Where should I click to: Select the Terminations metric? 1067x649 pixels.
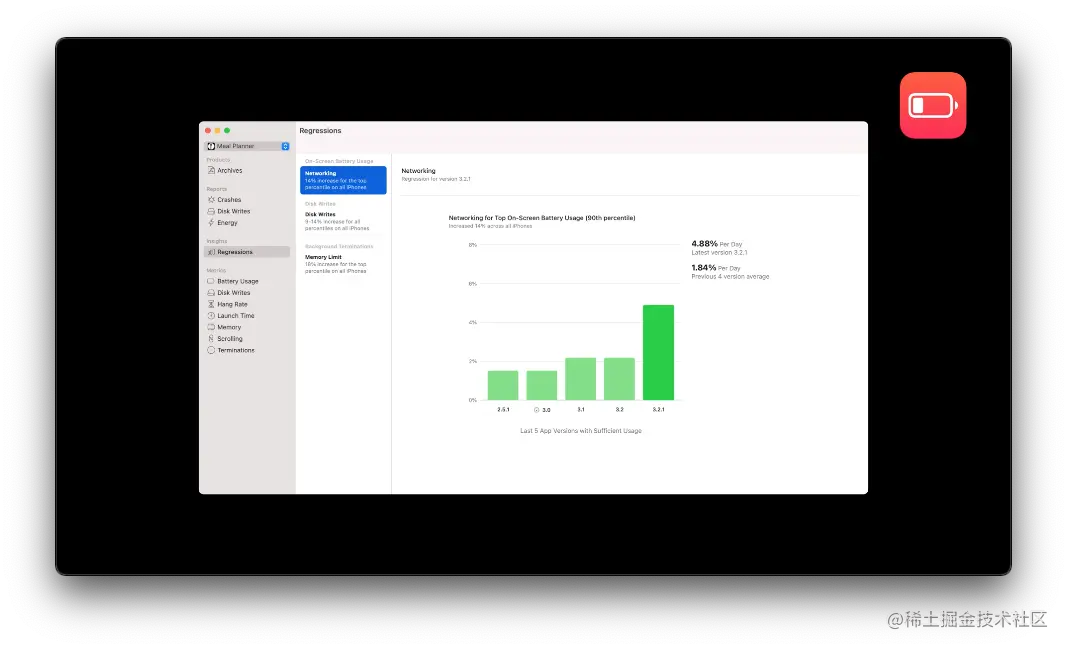point(231,350)
